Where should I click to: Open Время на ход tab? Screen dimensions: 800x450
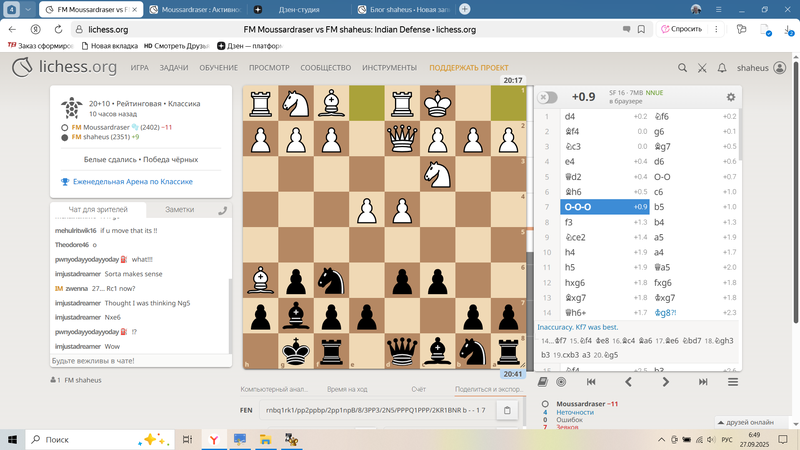(347, 389)
